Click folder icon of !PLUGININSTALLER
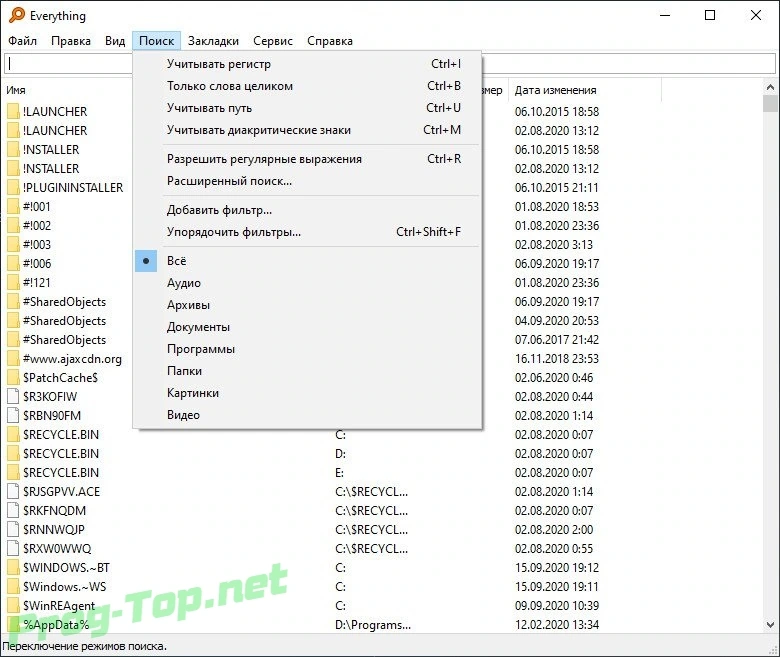 (x=13, y=188)
